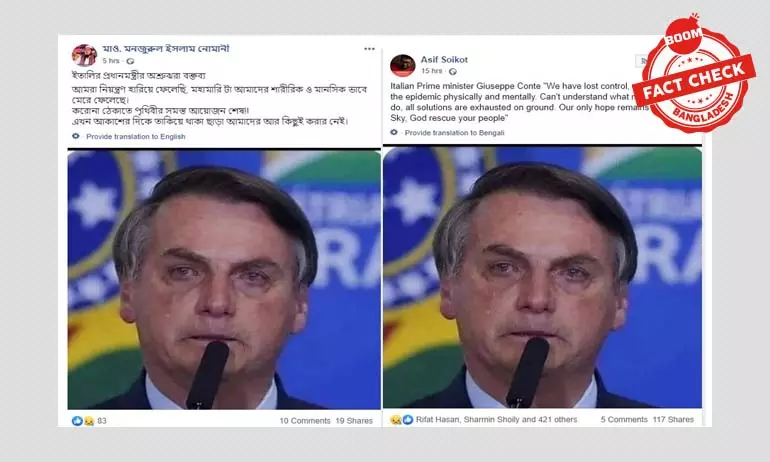Screen dimensions: 770x462
Task: Click the public globe icon beside 5 hrs
Action: pyautogui.click(x=130, y=61)
